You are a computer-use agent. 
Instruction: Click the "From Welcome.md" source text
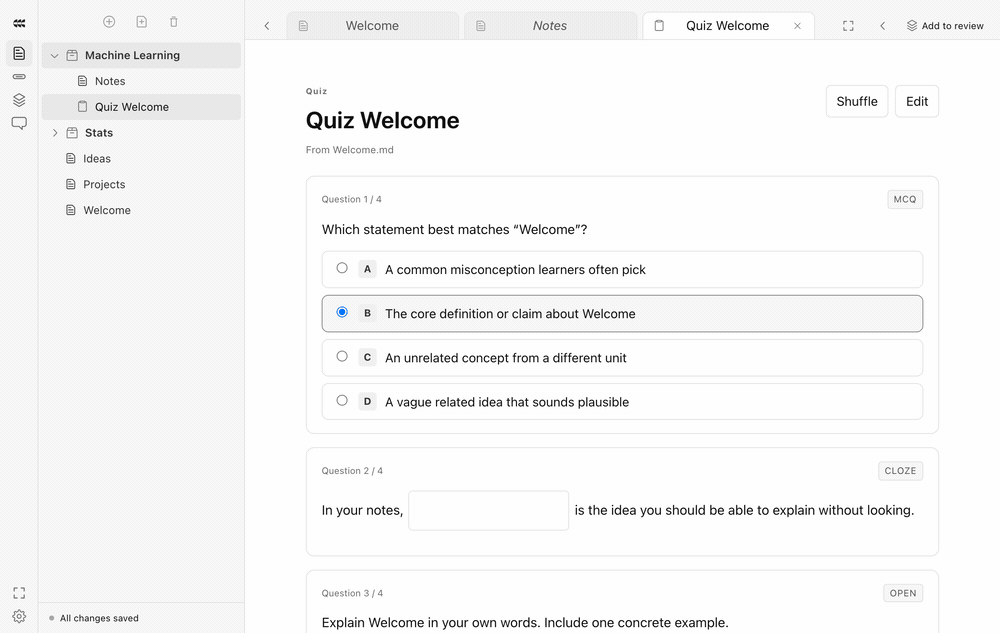(349, 150)
